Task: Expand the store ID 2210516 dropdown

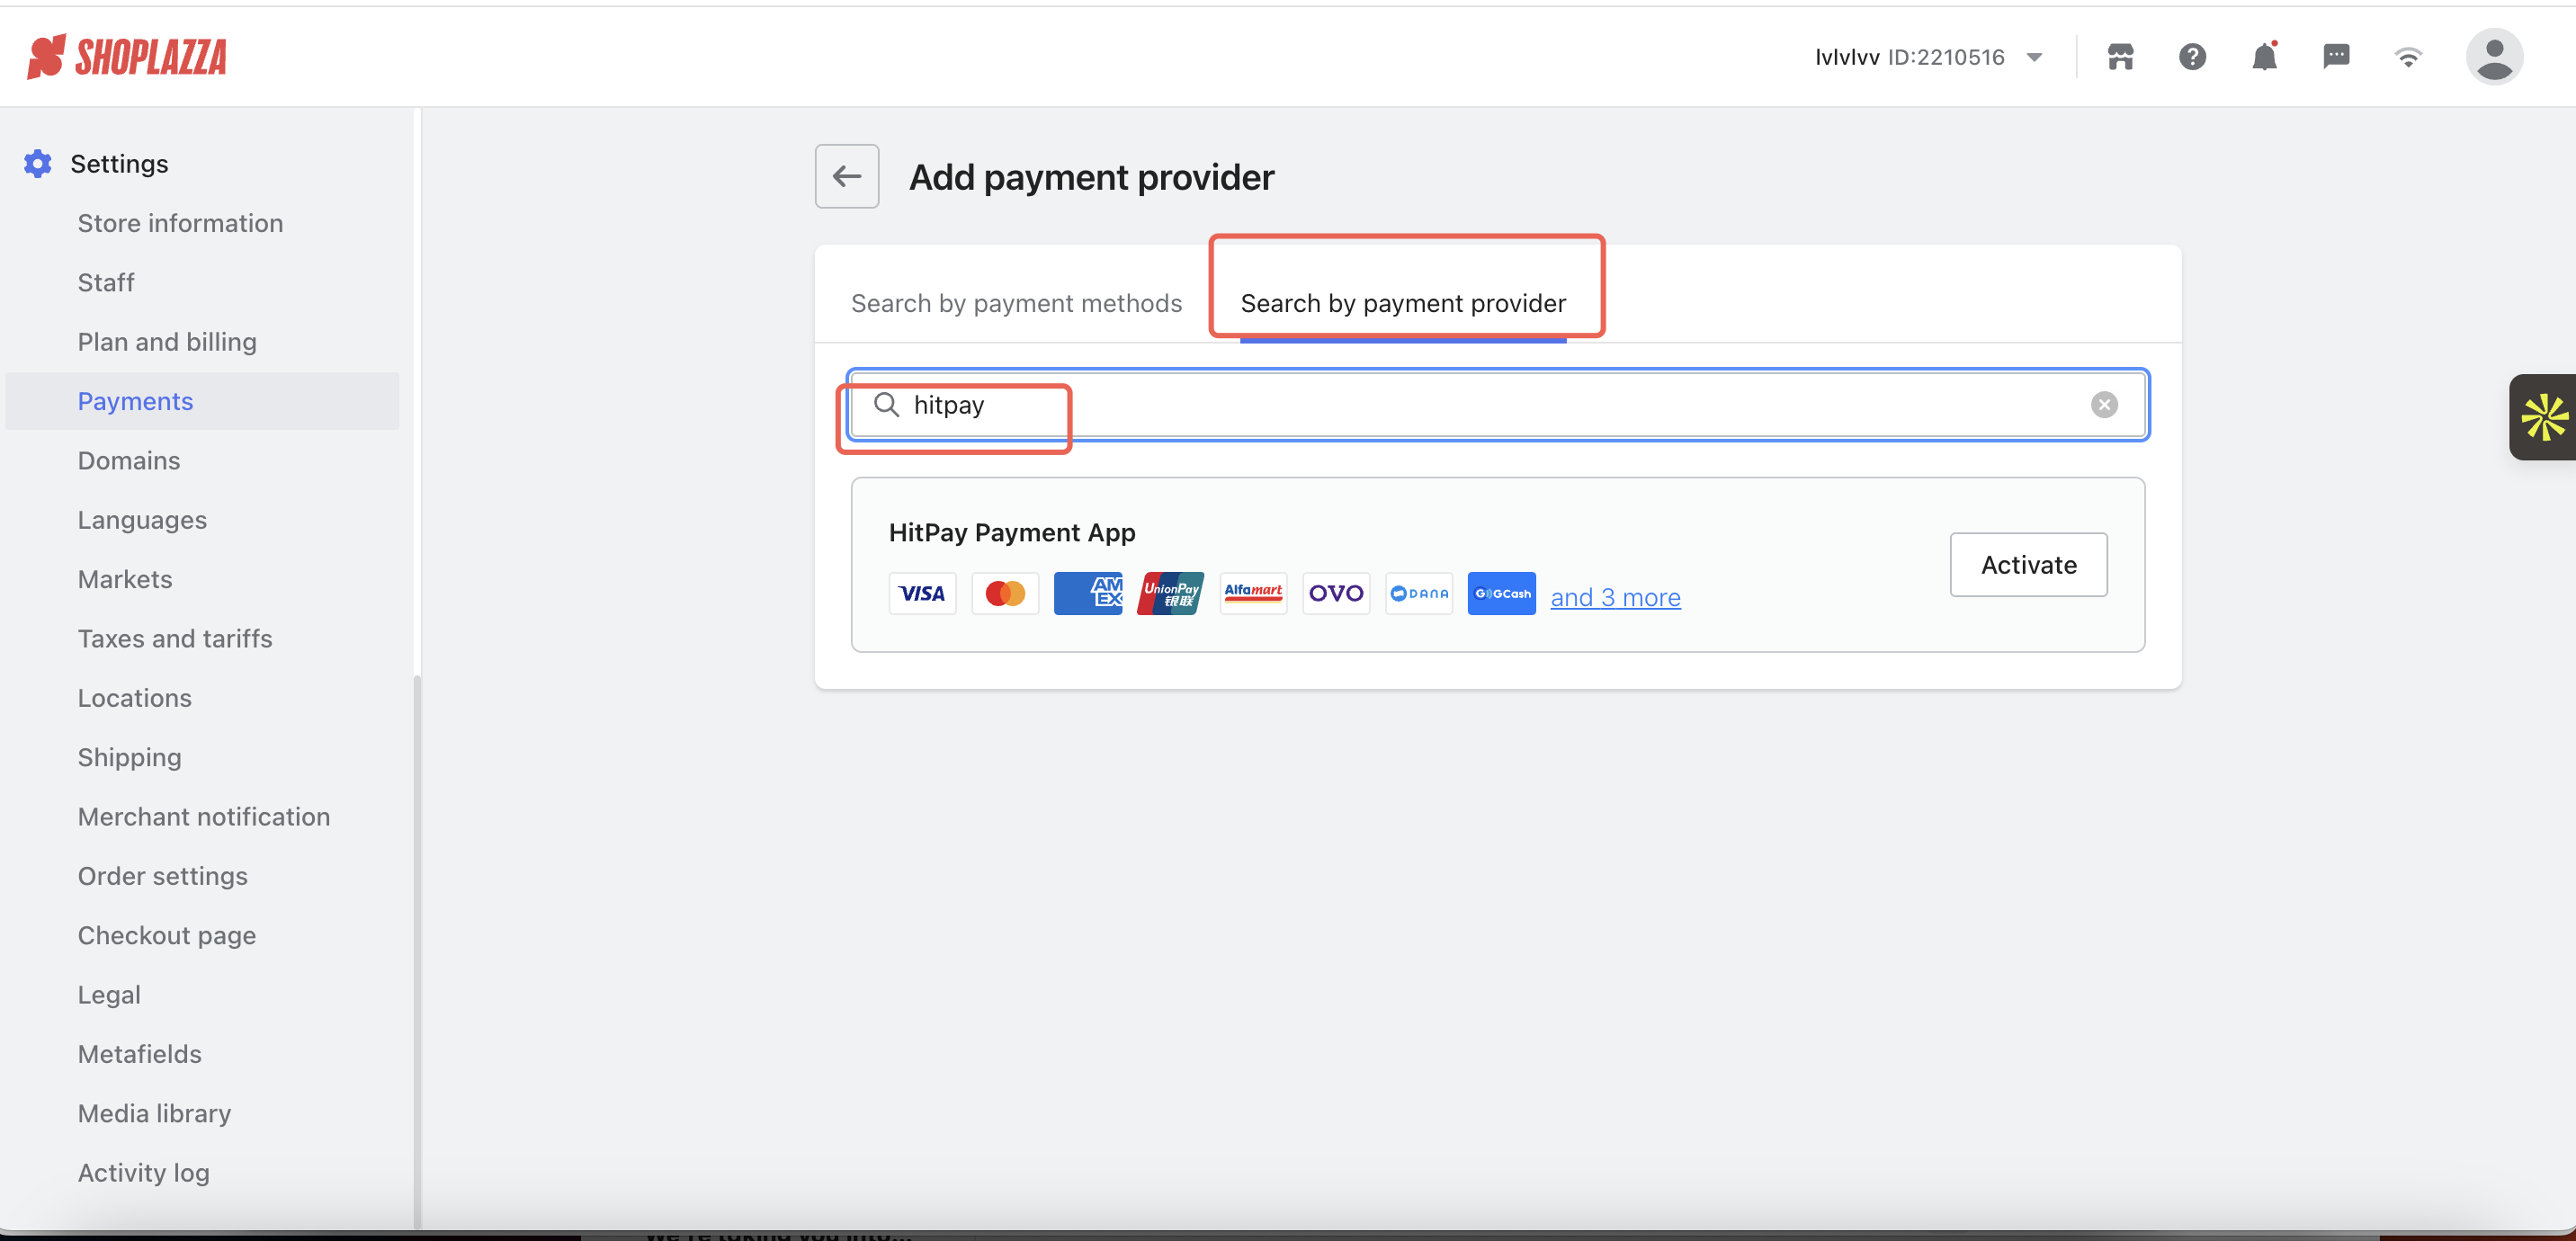Action: point(2034,57)
